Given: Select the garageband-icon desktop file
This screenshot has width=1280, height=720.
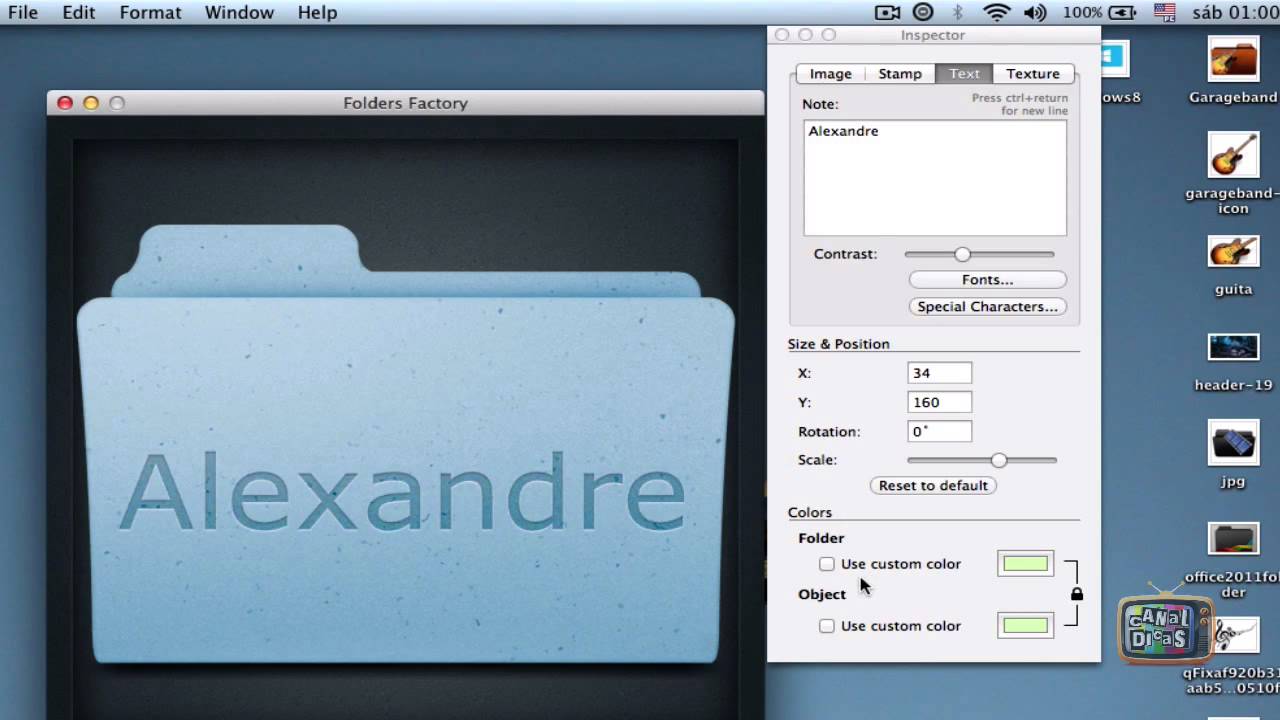Looking at the screenshot, I should point(1233,155).
